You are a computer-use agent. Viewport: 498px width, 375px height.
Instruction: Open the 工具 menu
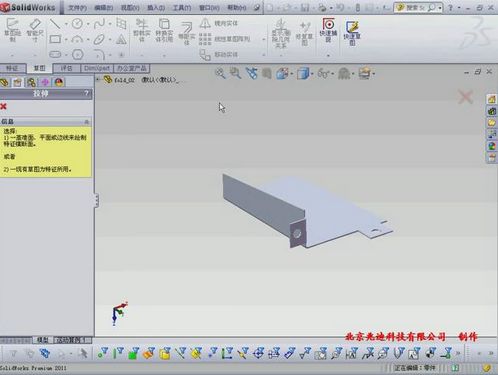(x=182, y=7)
